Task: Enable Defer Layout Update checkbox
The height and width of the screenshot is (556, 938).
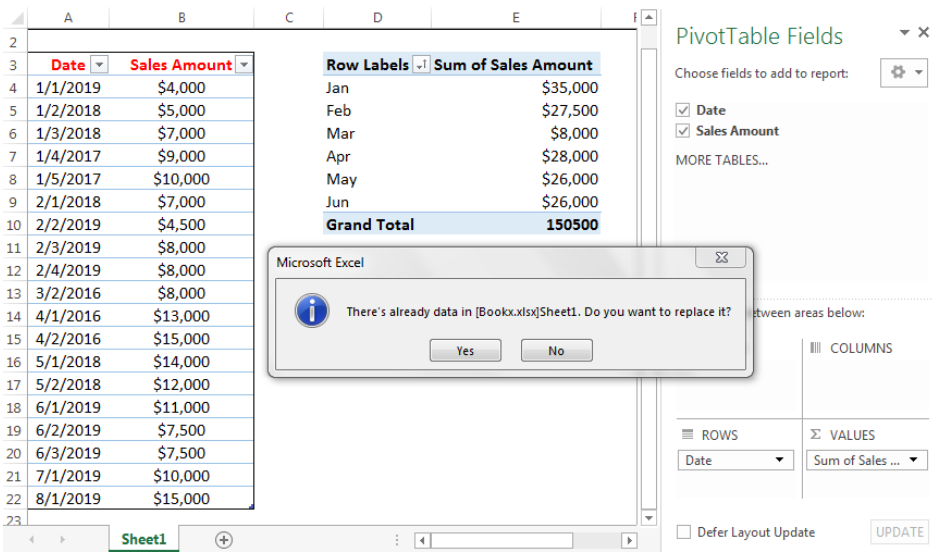Action: (x=683, y=532)
